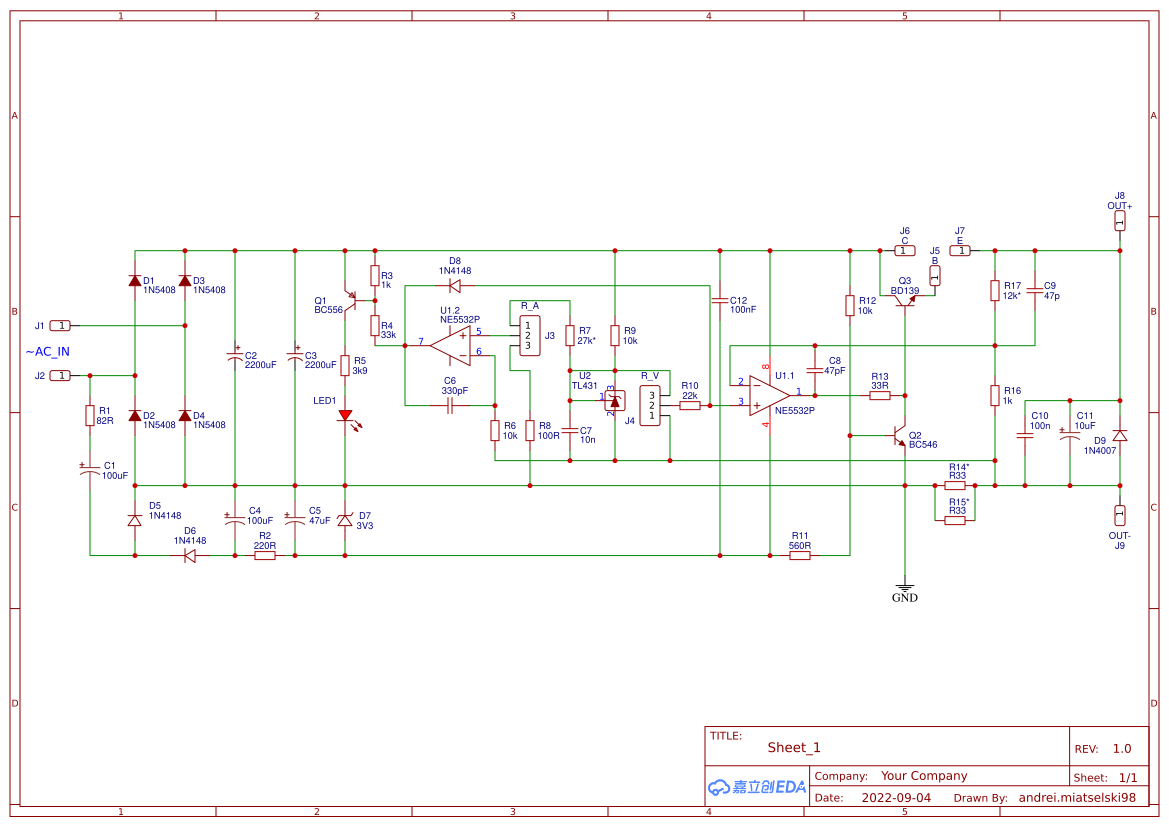This screenshot has height=827, width=1169.
Task: Click the 嘉立创EDA logo
Action: point(755,787)
